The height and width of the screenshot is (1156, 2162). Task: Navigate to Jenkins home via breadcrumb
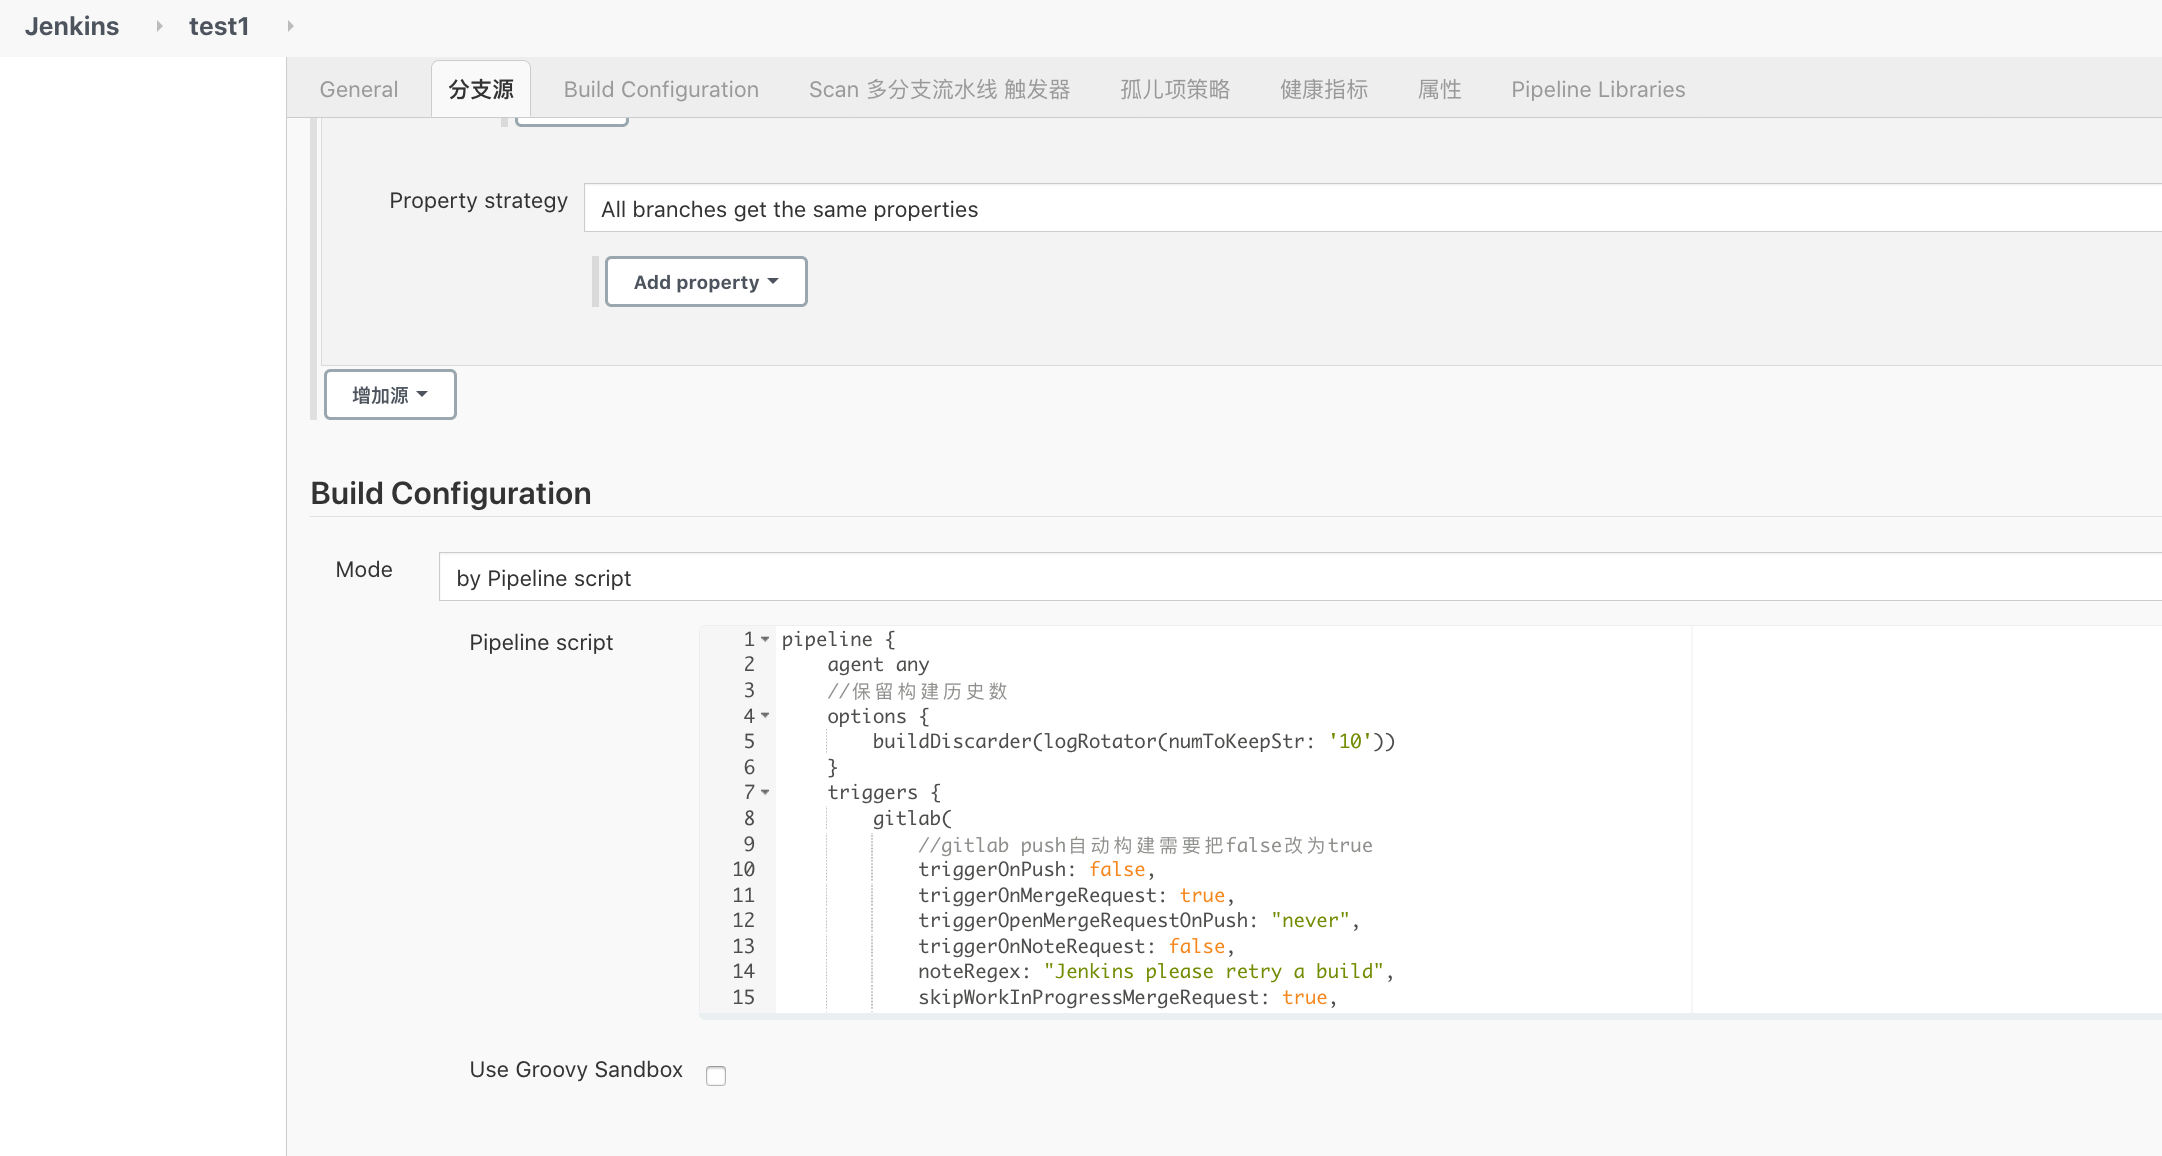click(x=71, y=26)
